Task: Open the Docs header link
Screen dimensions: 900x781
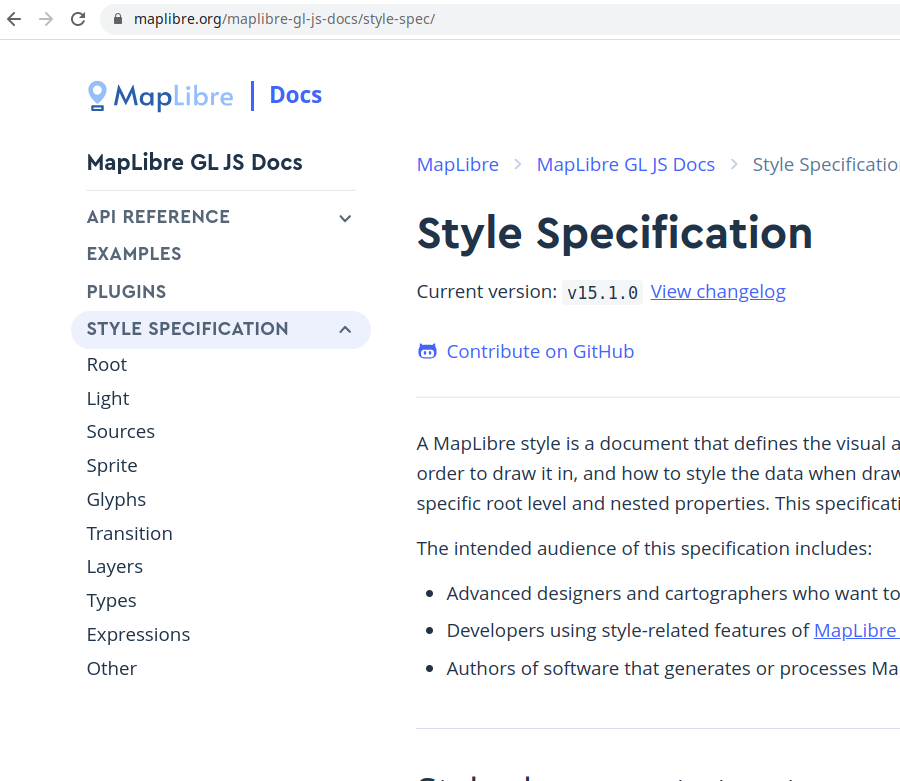Action: pos(296,95)
